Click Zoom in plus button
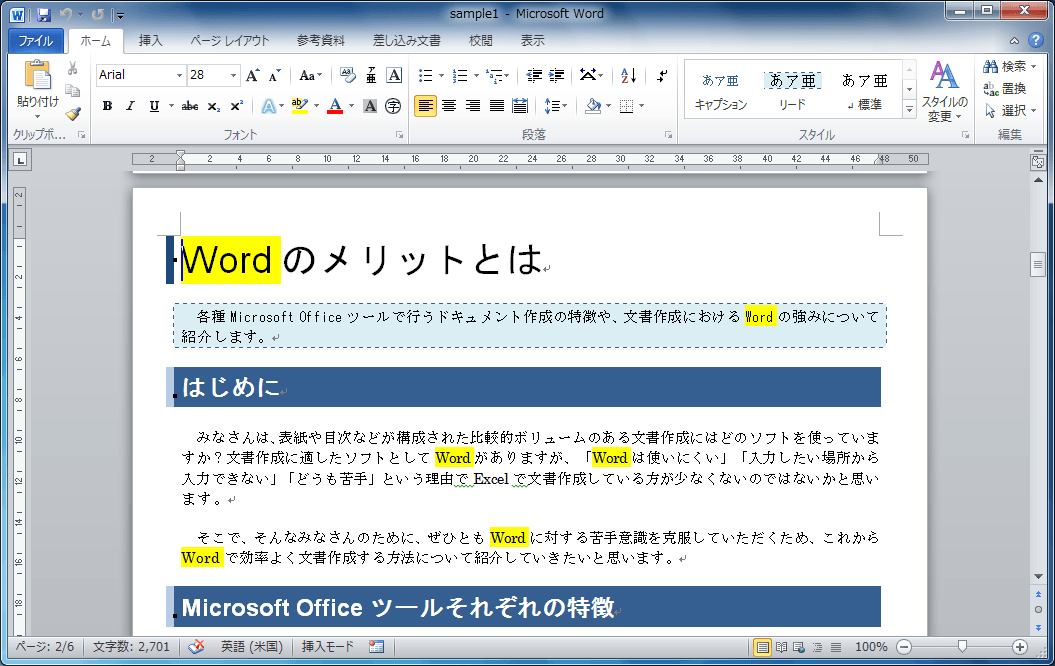 1020,647
